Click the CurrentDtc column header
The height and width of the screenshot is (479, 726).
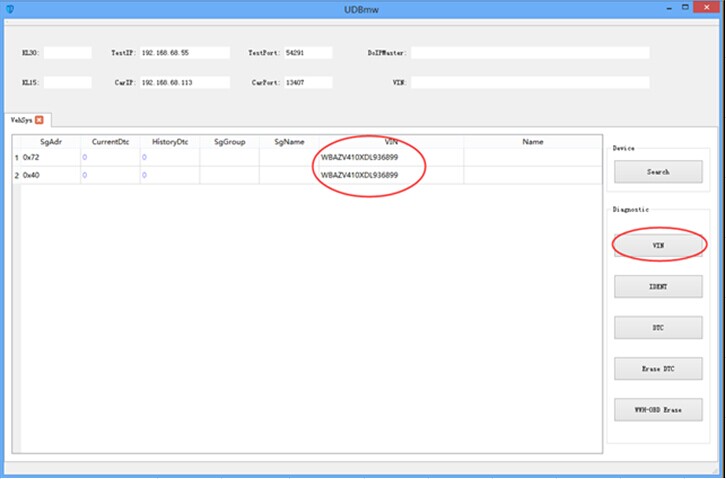coord(110,142)
